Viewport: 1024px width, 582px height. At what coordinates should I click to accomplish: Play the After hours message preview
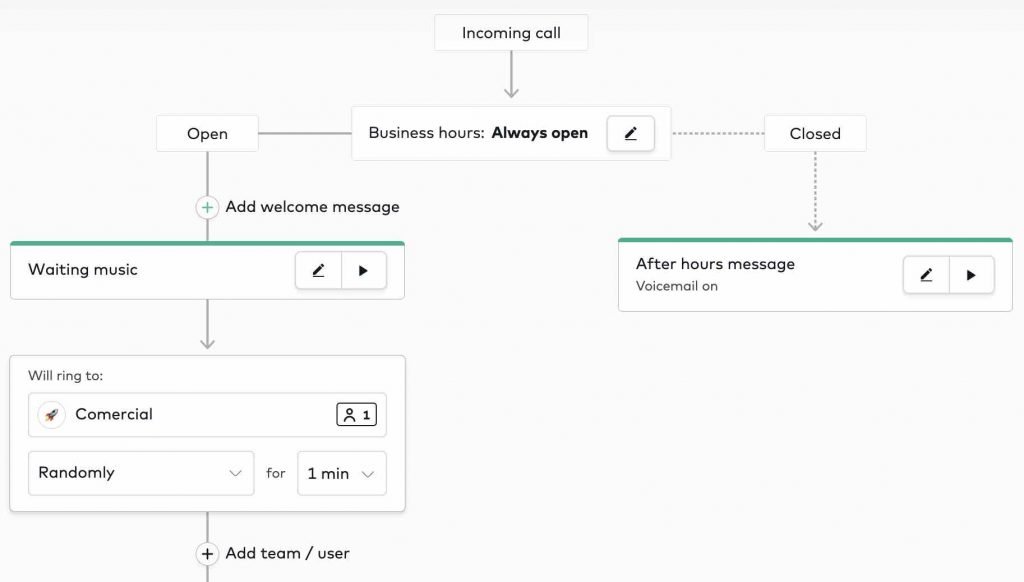pyautogui.click(x=971, y=274)
